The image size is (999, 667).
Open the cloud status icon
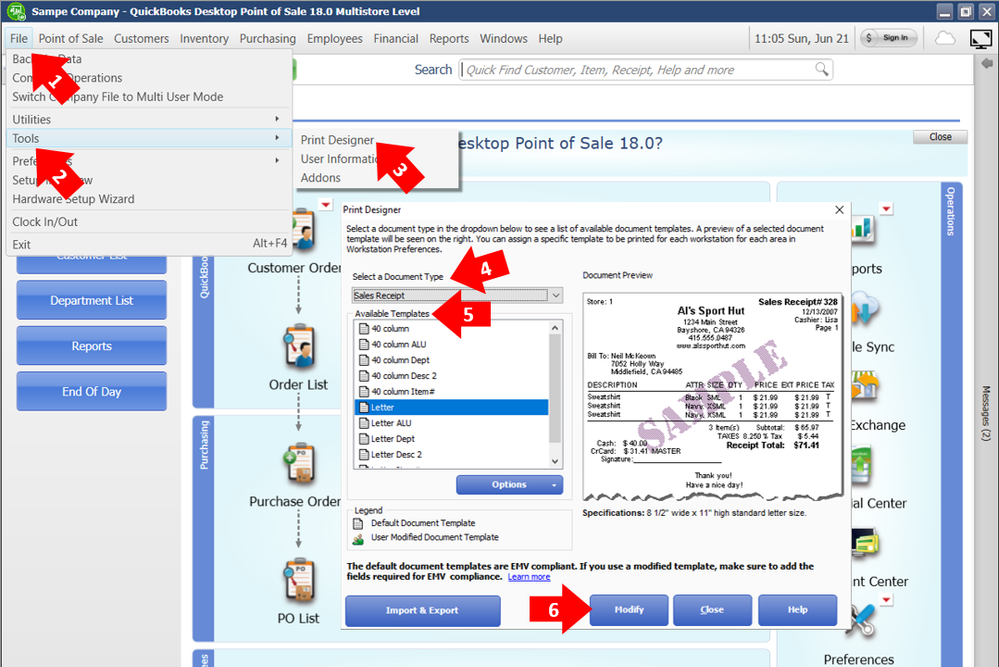pos(945,38)
